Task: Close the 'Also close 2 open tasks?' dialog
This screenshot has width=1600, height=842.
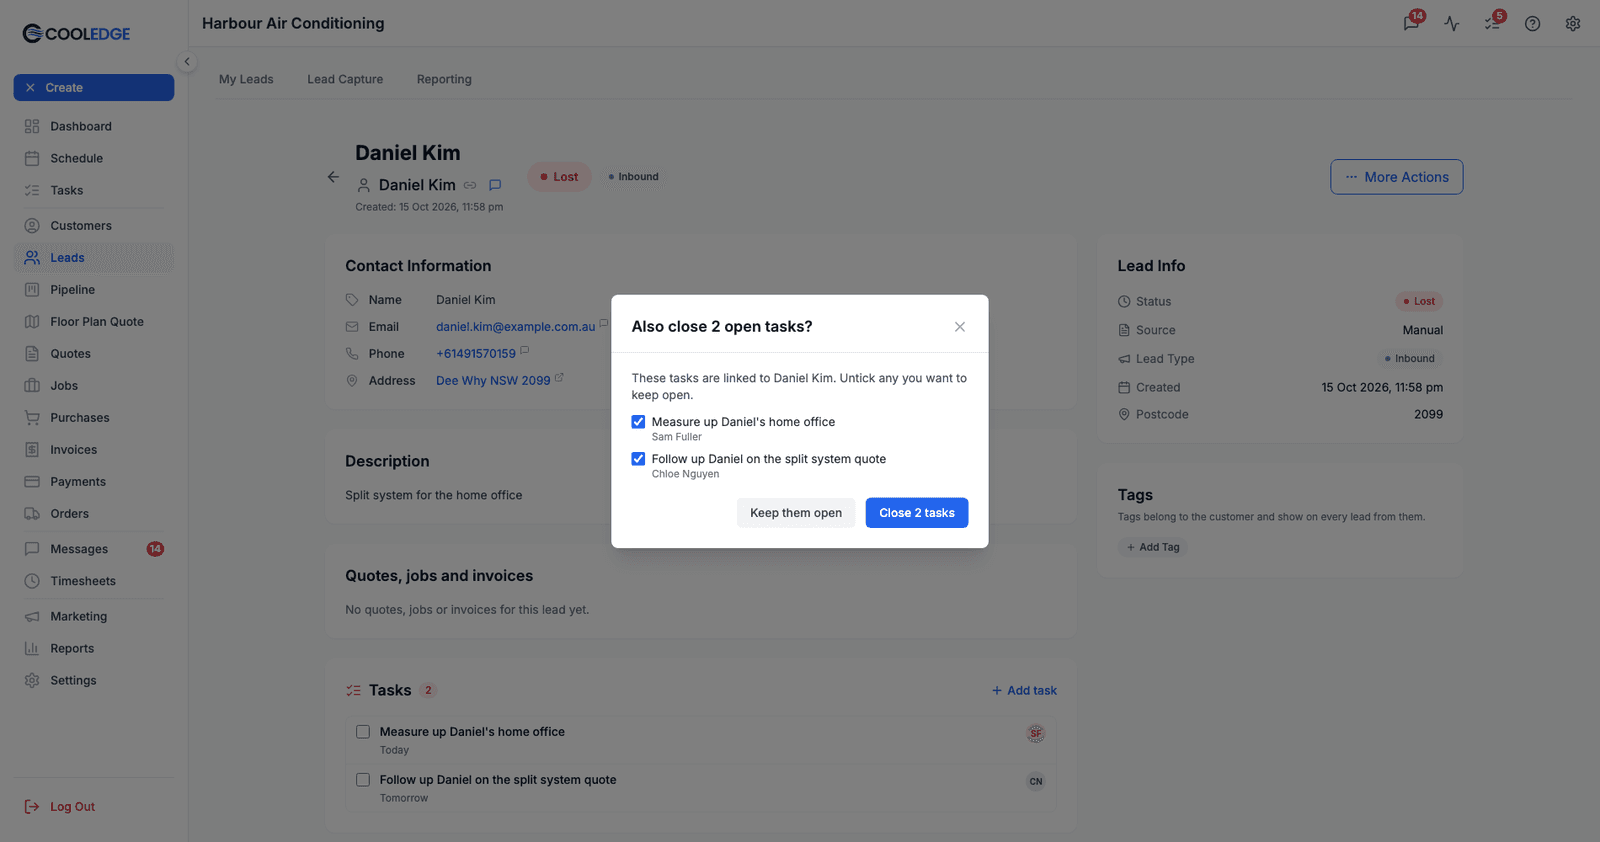Action: (x=960, y=327)
